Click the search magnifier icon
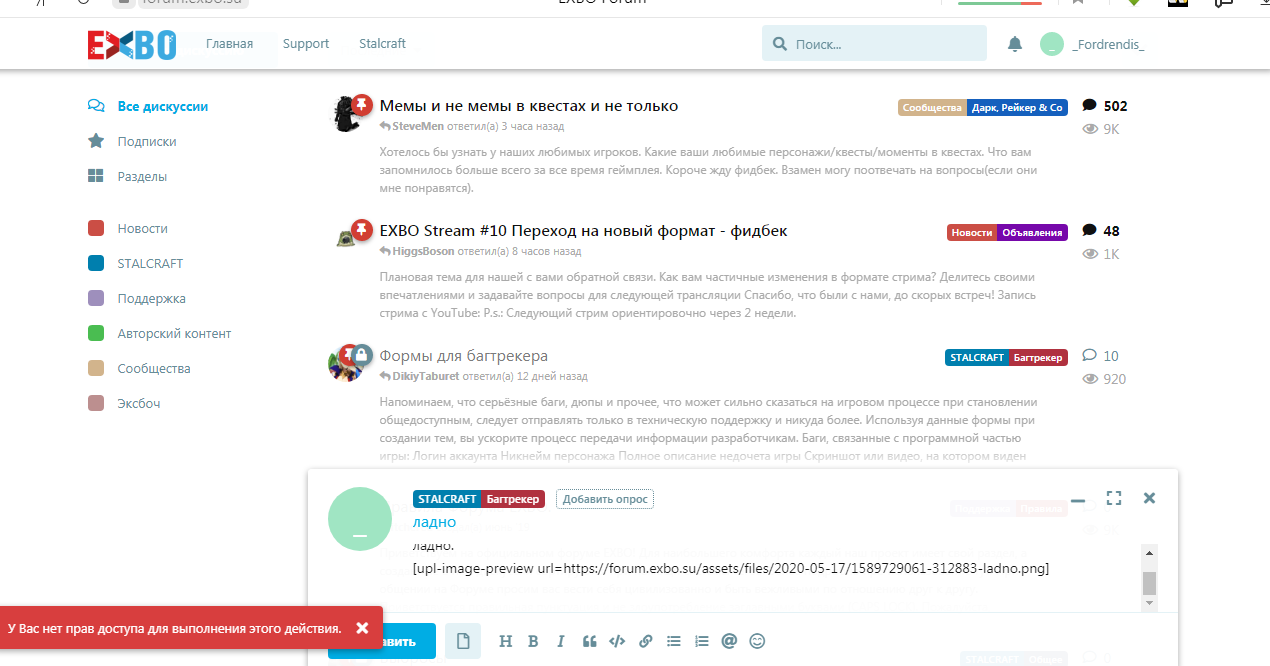 pos(780,44)
